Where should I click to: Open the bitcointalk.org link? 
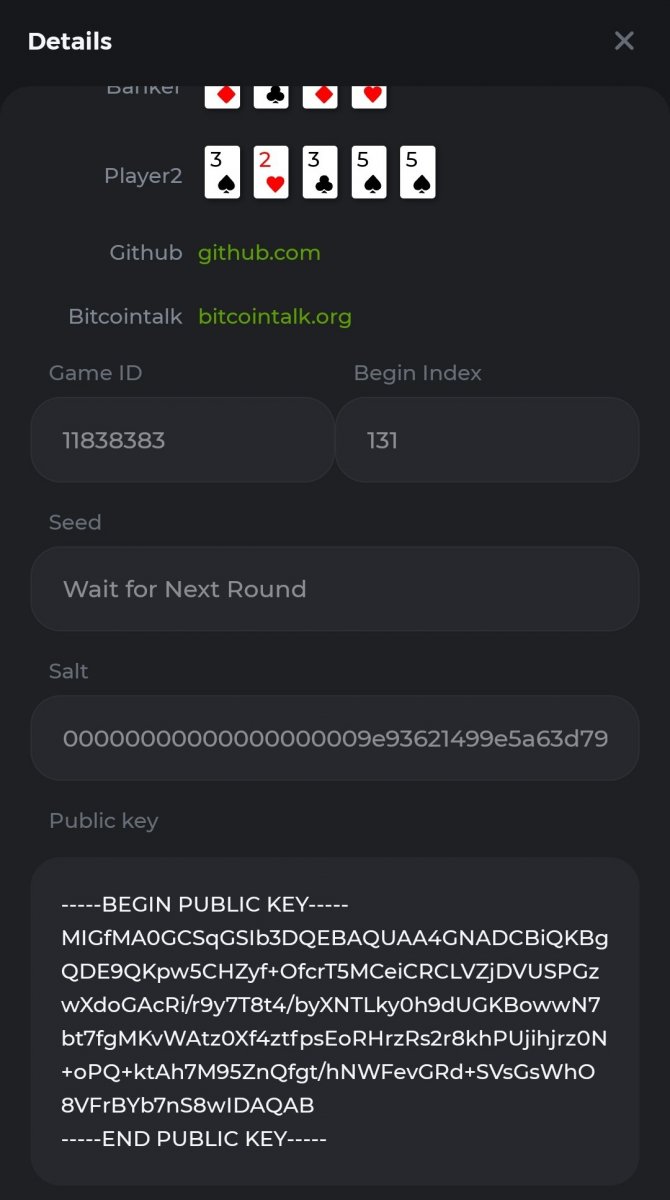pos(275,317)
